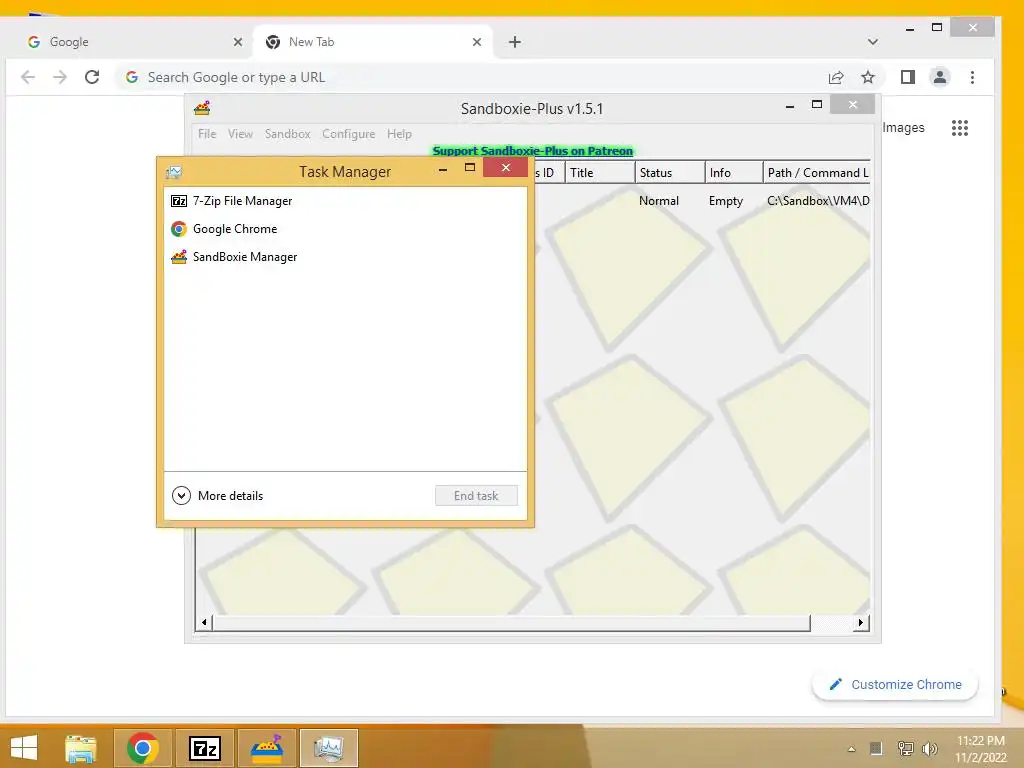
Task: Expand More details in Task Manager
Action: click(217, 496)
